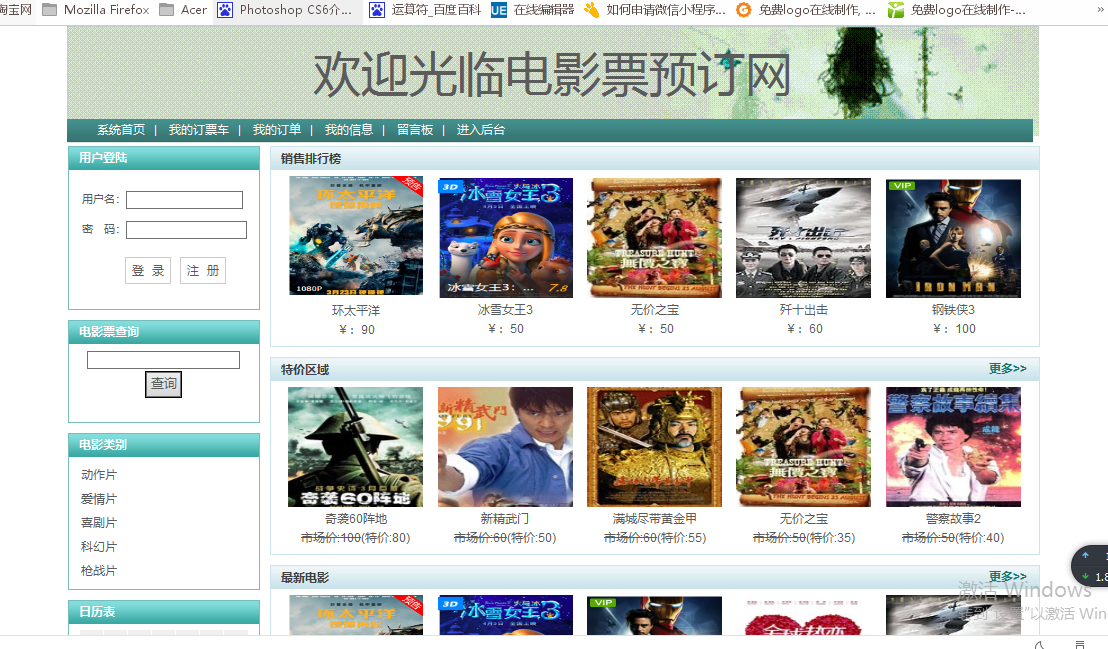Select the 科幻片 category
The height and width of the screenshot is (649, 1108).
tap(99, 547)
